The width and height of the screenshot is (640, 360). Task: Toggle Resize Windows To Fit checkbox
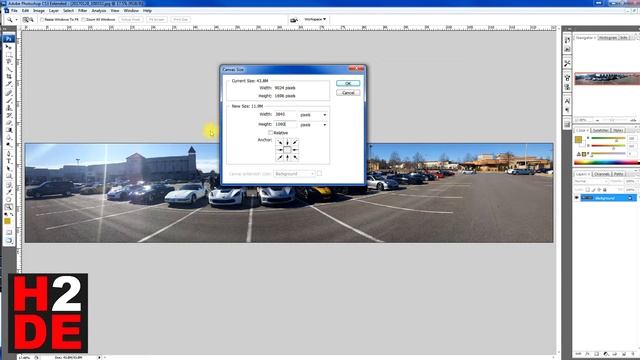coord(42,20)
